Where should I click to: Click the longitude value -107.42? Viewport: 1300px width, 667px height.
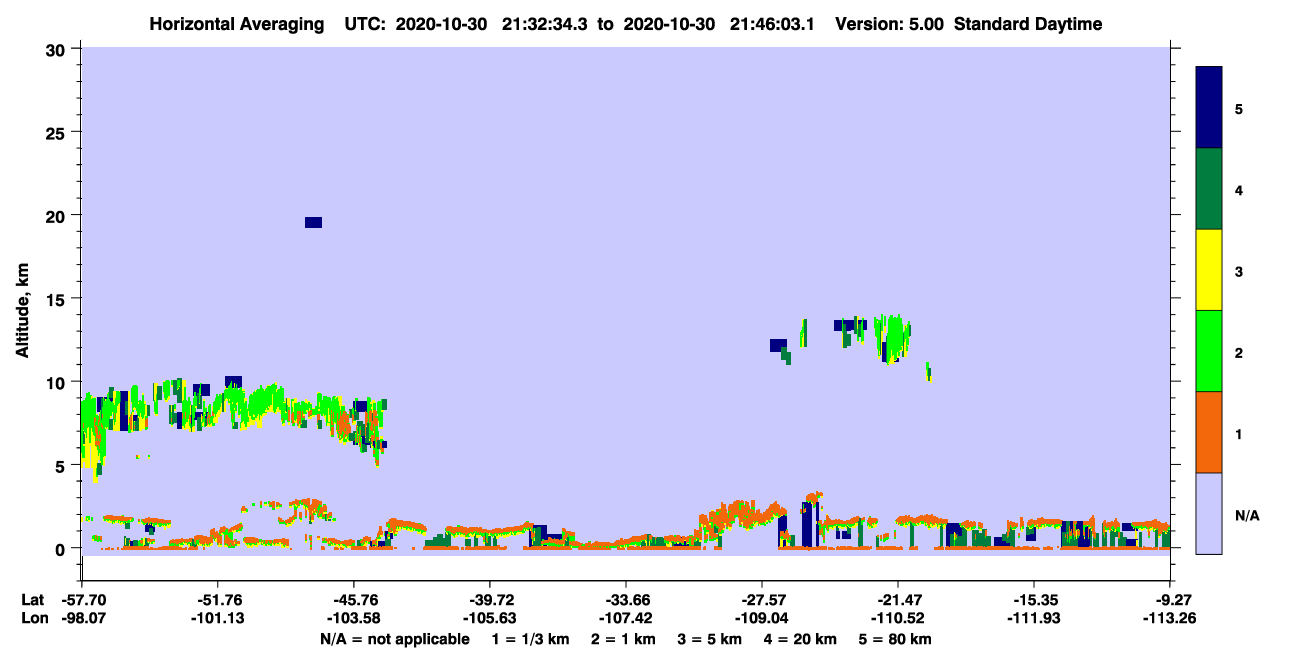[626, 618]
